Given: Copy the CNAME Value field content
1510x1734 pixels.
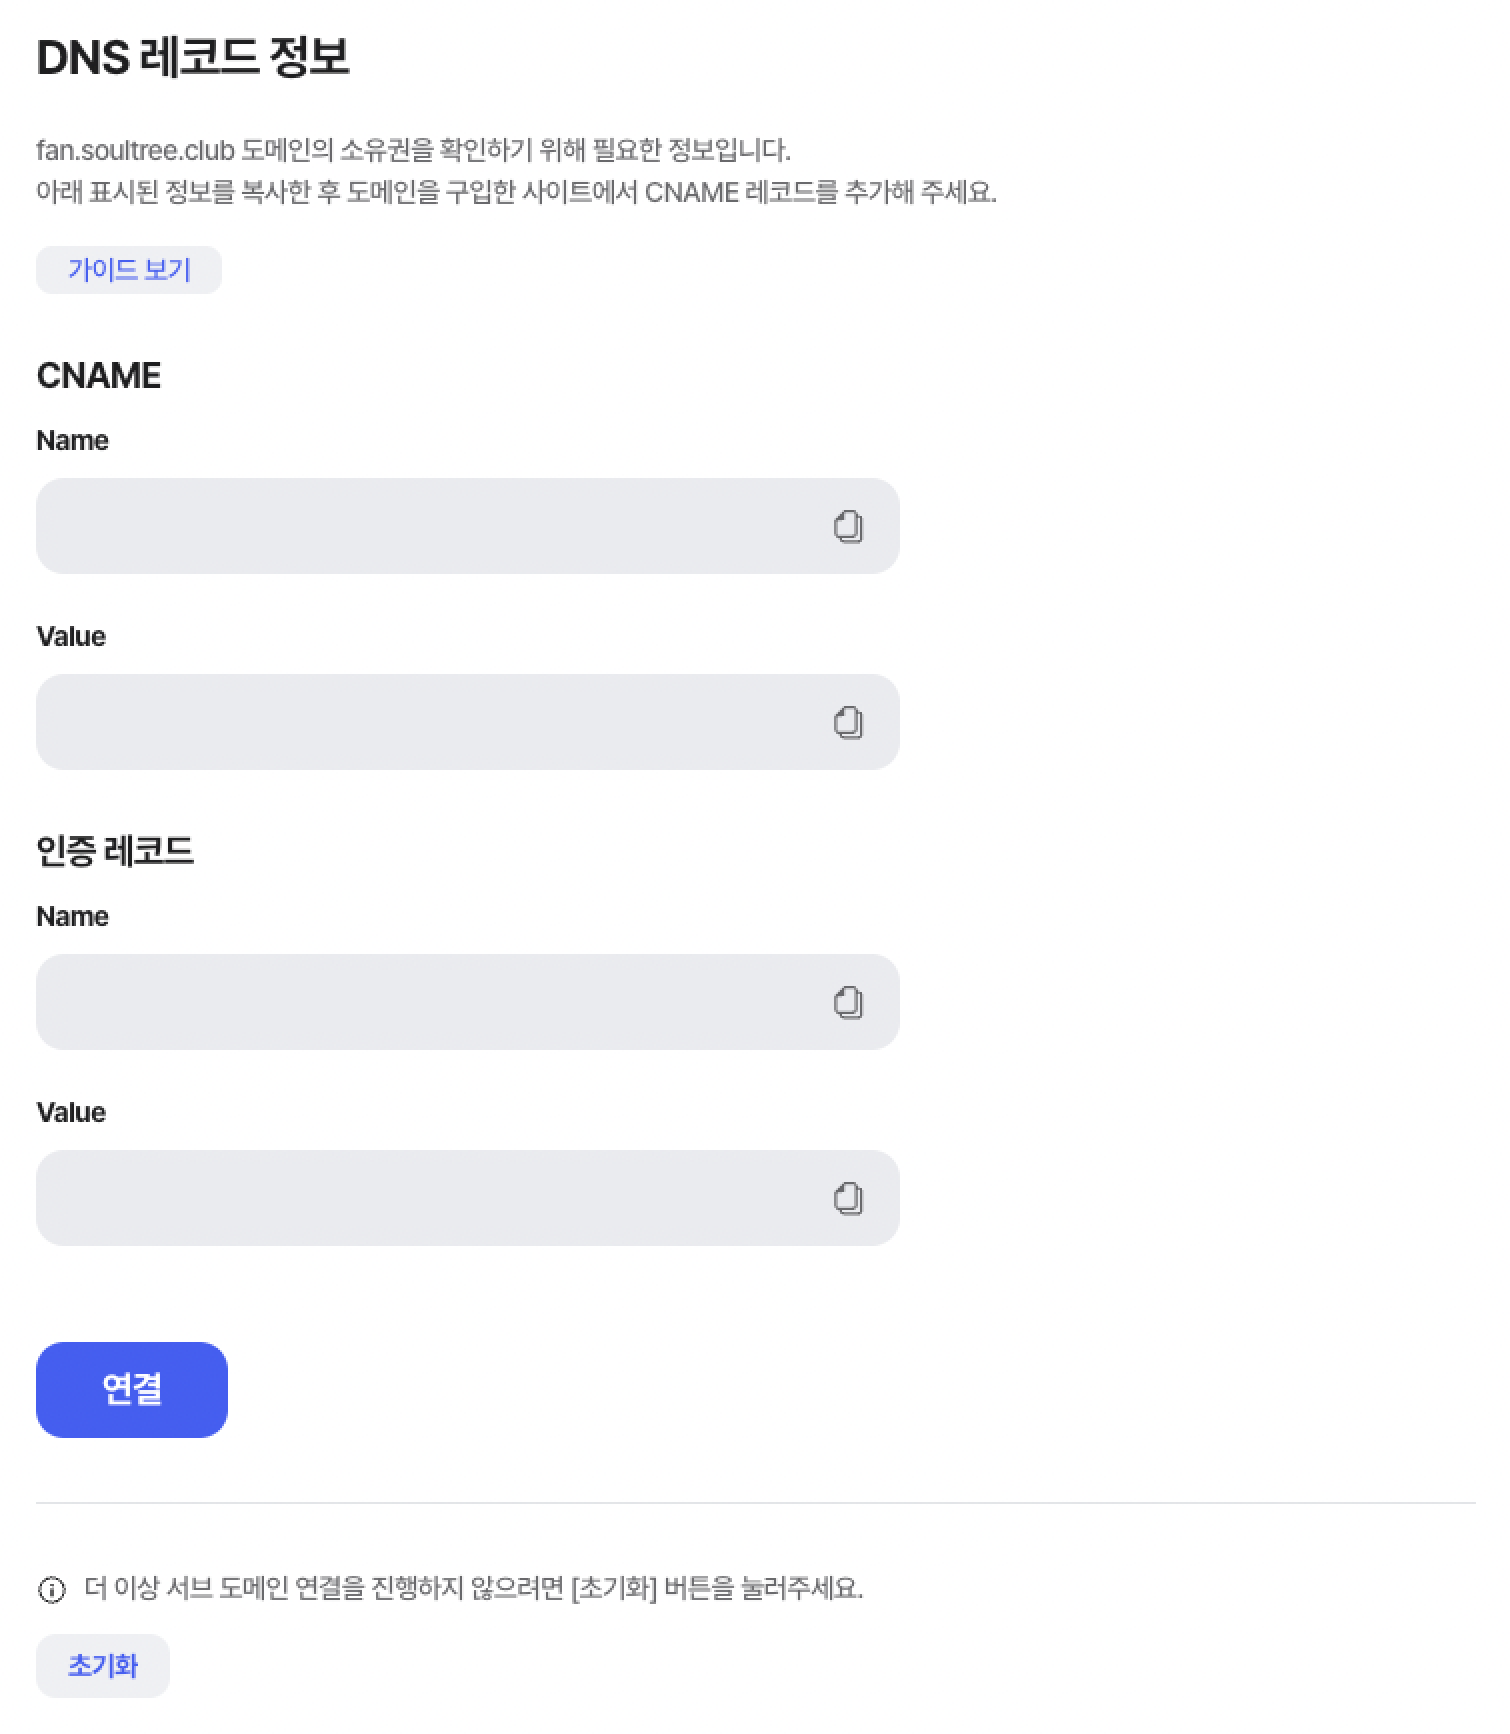Looking at the screenshot, I should click(x=848, y=722).
